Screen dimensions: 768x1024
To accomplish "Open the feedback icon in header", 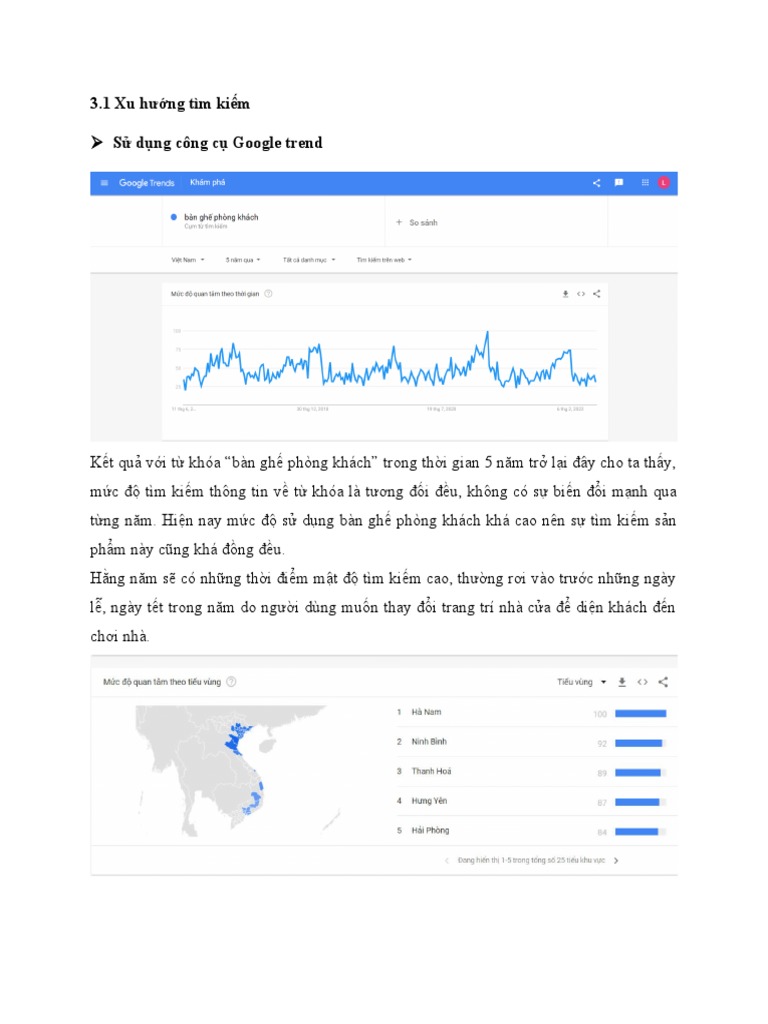I will [x=619, y=183].
